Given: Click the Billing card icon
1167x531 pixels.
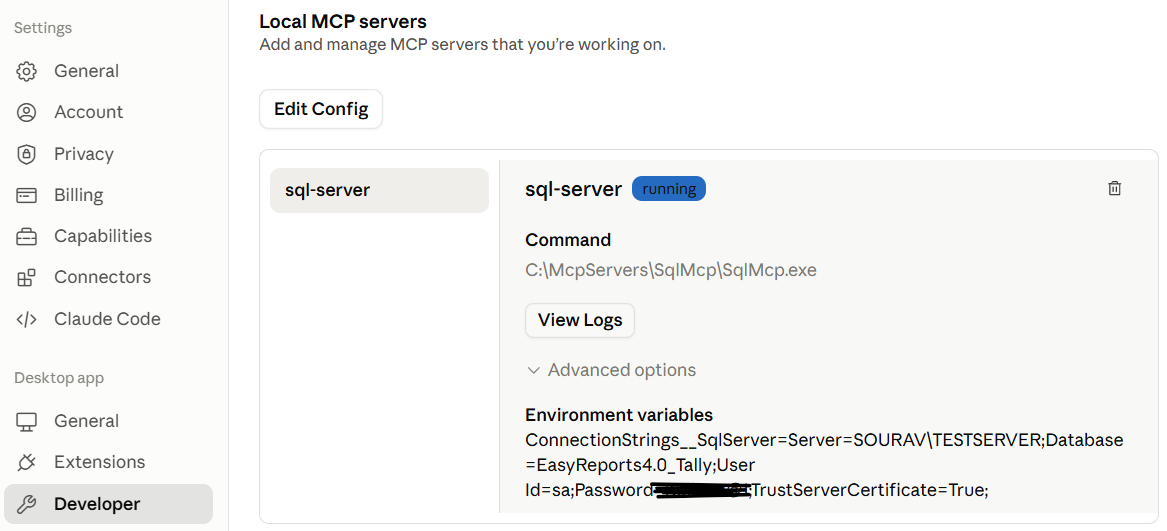Looking at the screenshot, I should coord(26,195).
